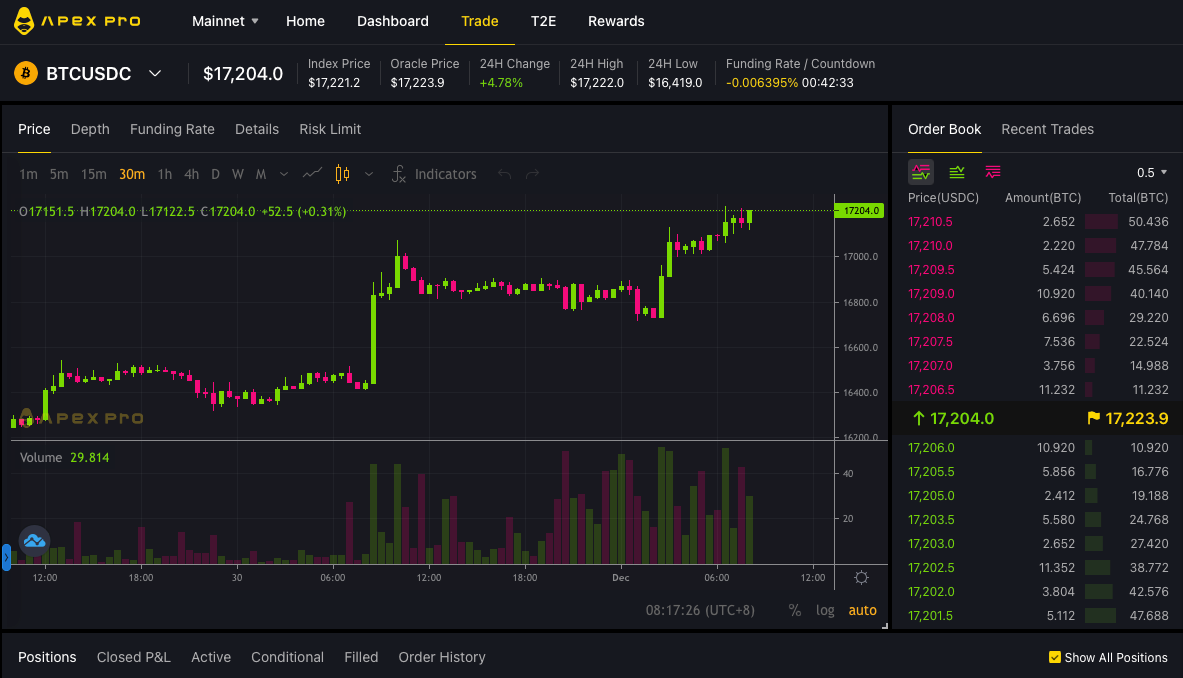Screen dimensions: 1183x678
Task: Click the Indicators button label
Action: coord(446,174)
